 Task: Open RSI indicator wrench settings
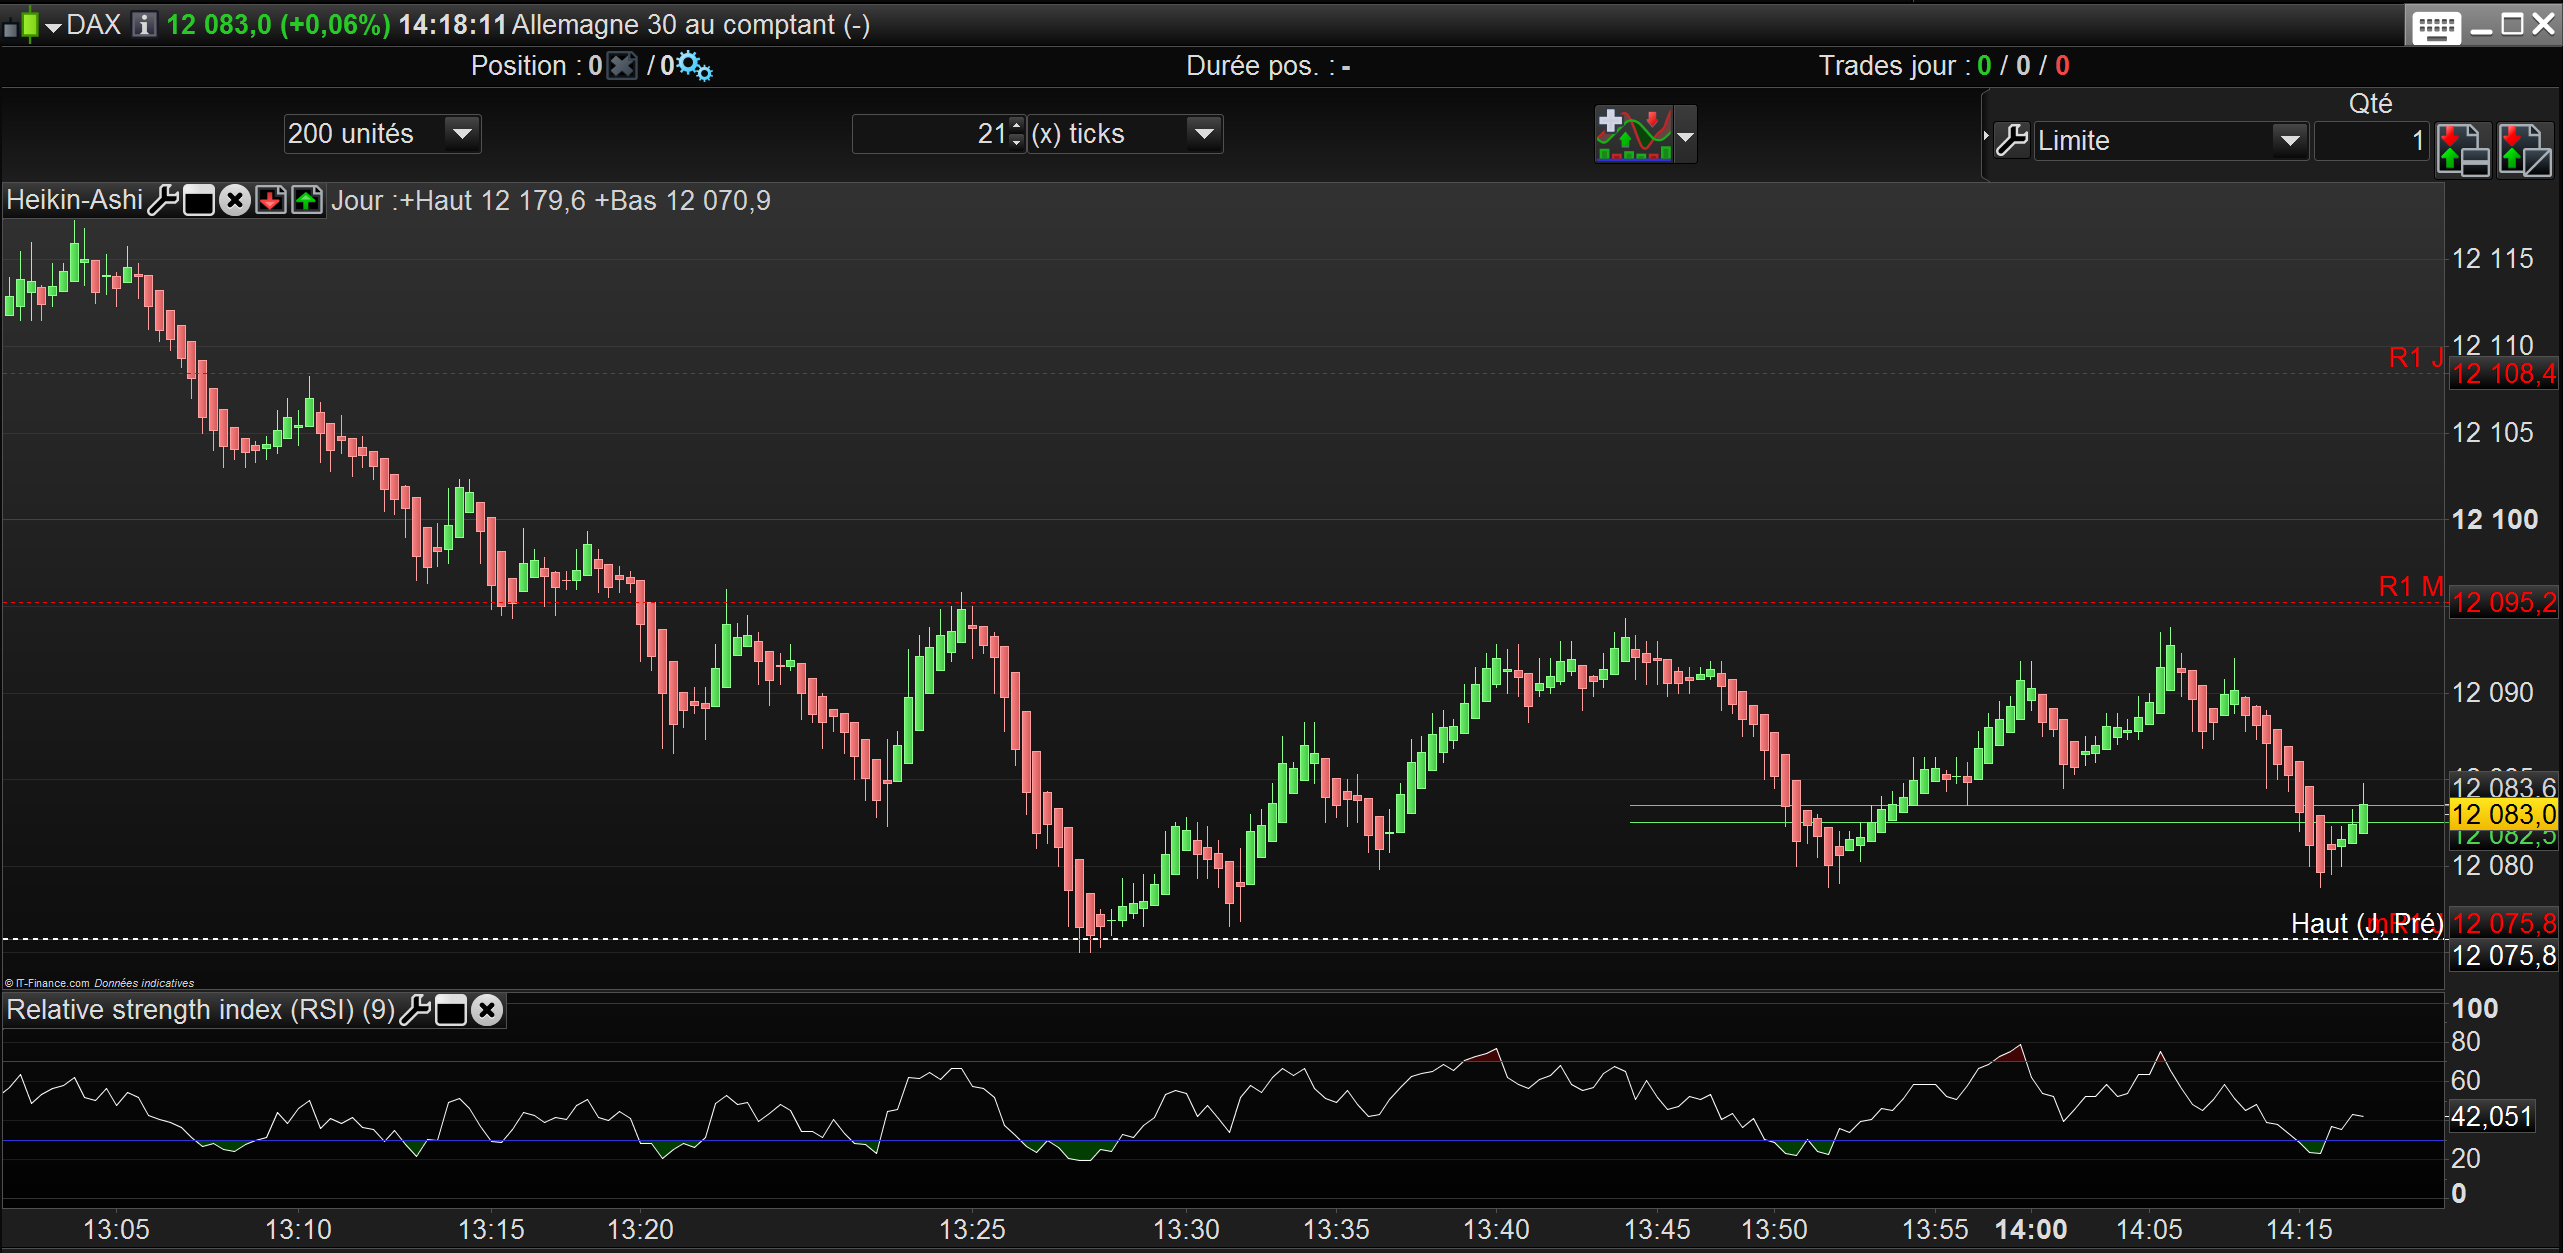coord(415,1010)
